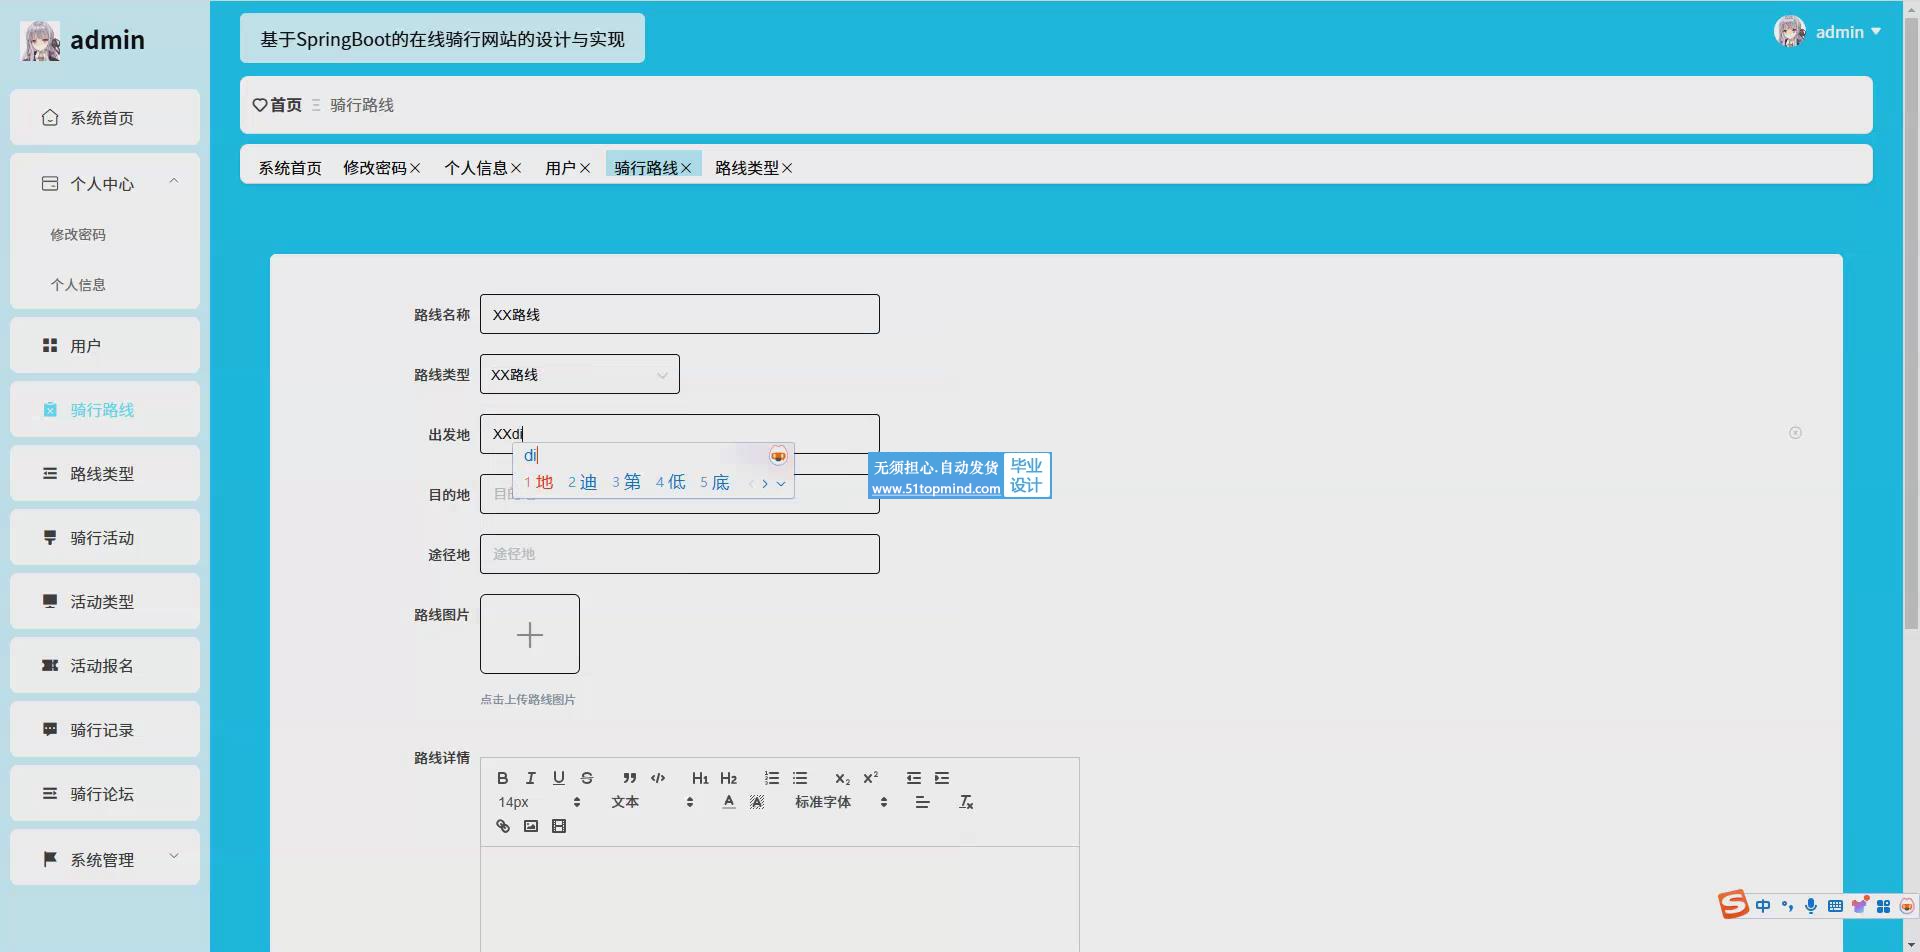Clear text formatting with the Tx icon
The width and height of the screenshot is (1920, 952).
tap(966, 802)
